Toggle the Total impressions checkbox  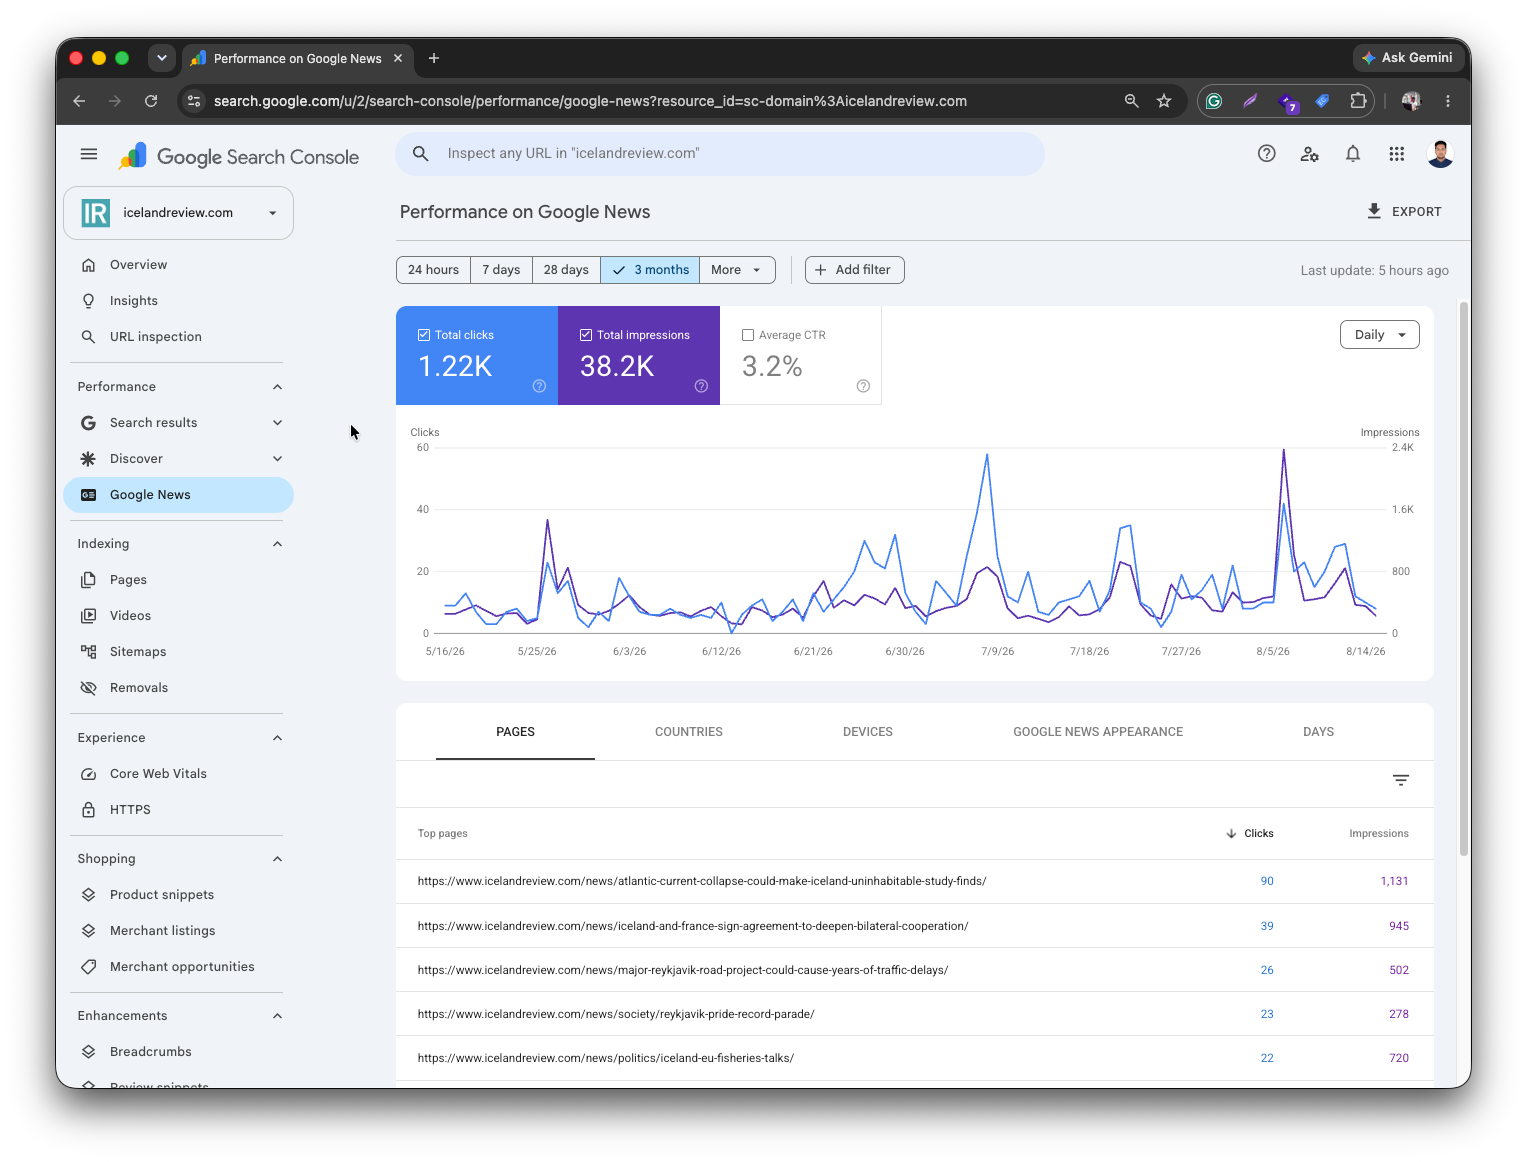(x=586, y=335)
